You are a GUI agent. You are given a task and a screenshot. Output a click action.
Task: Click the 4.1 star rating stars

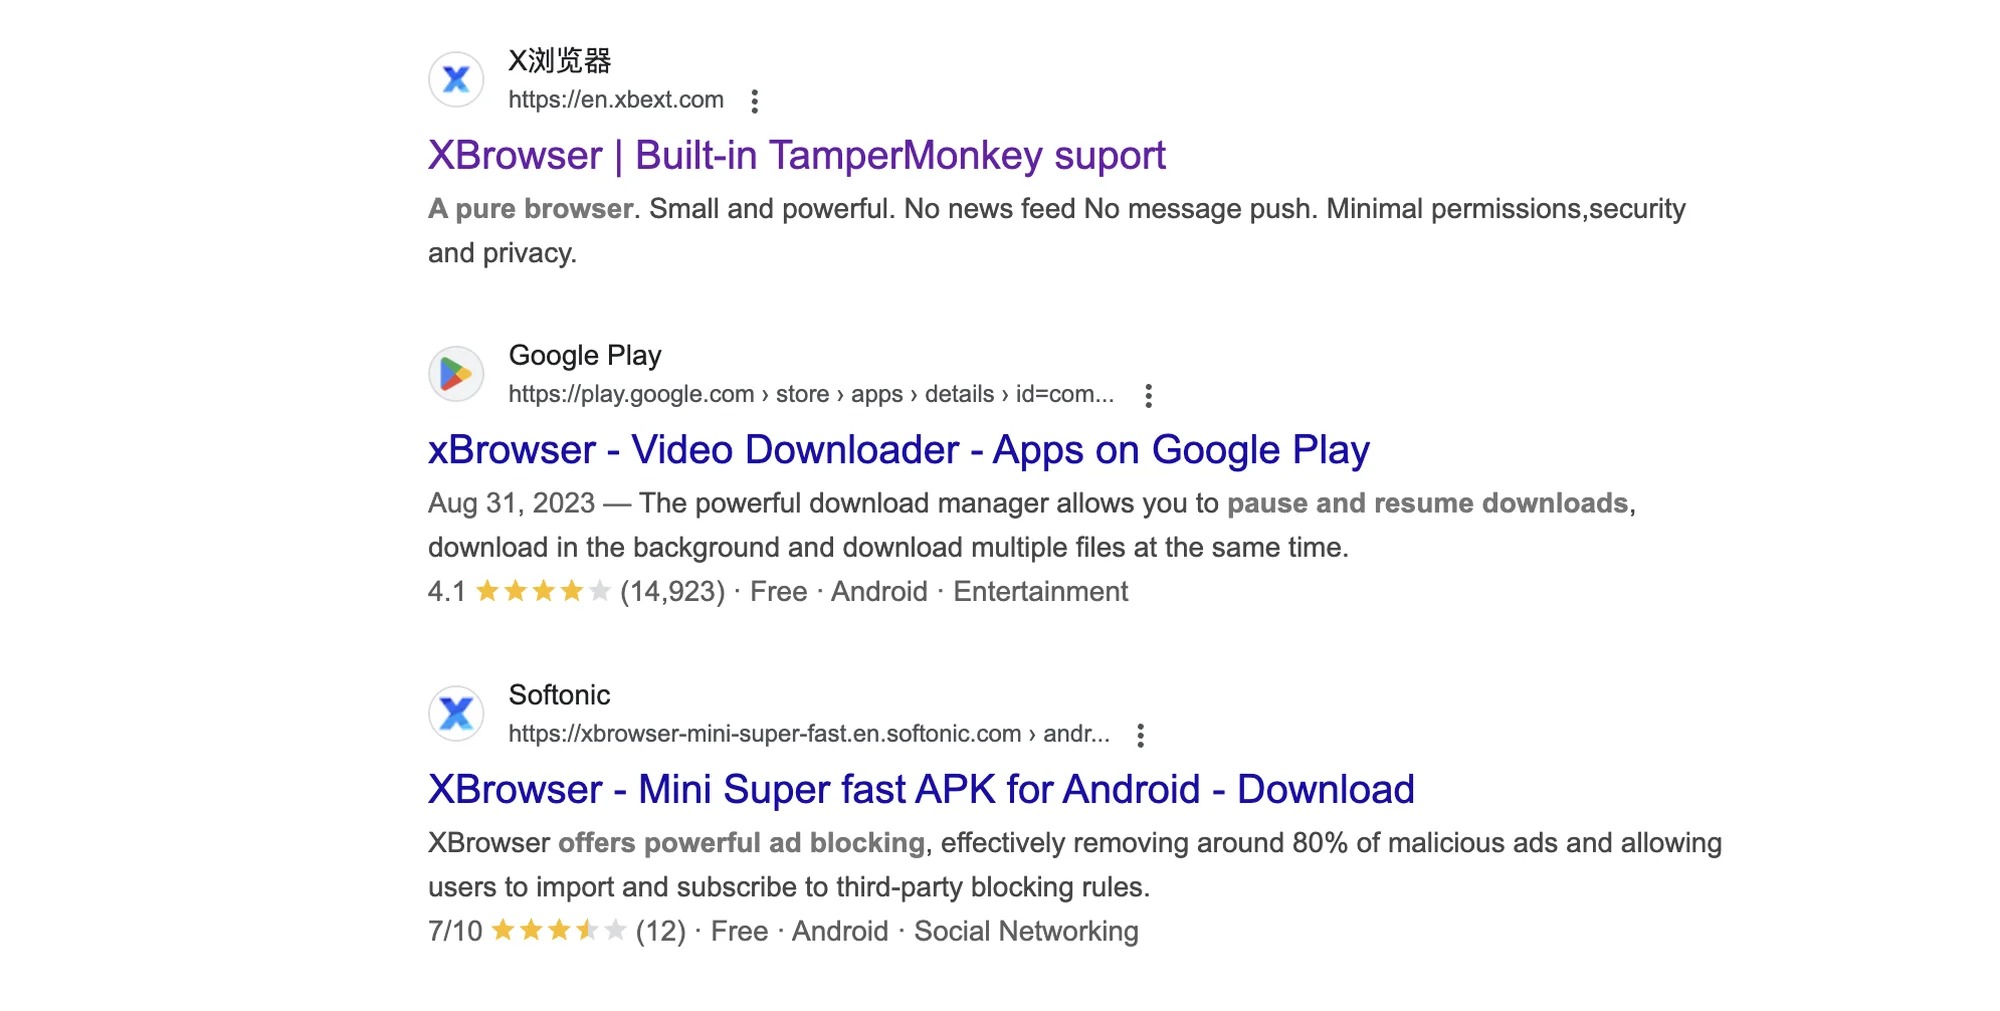[x=542, y=592]
